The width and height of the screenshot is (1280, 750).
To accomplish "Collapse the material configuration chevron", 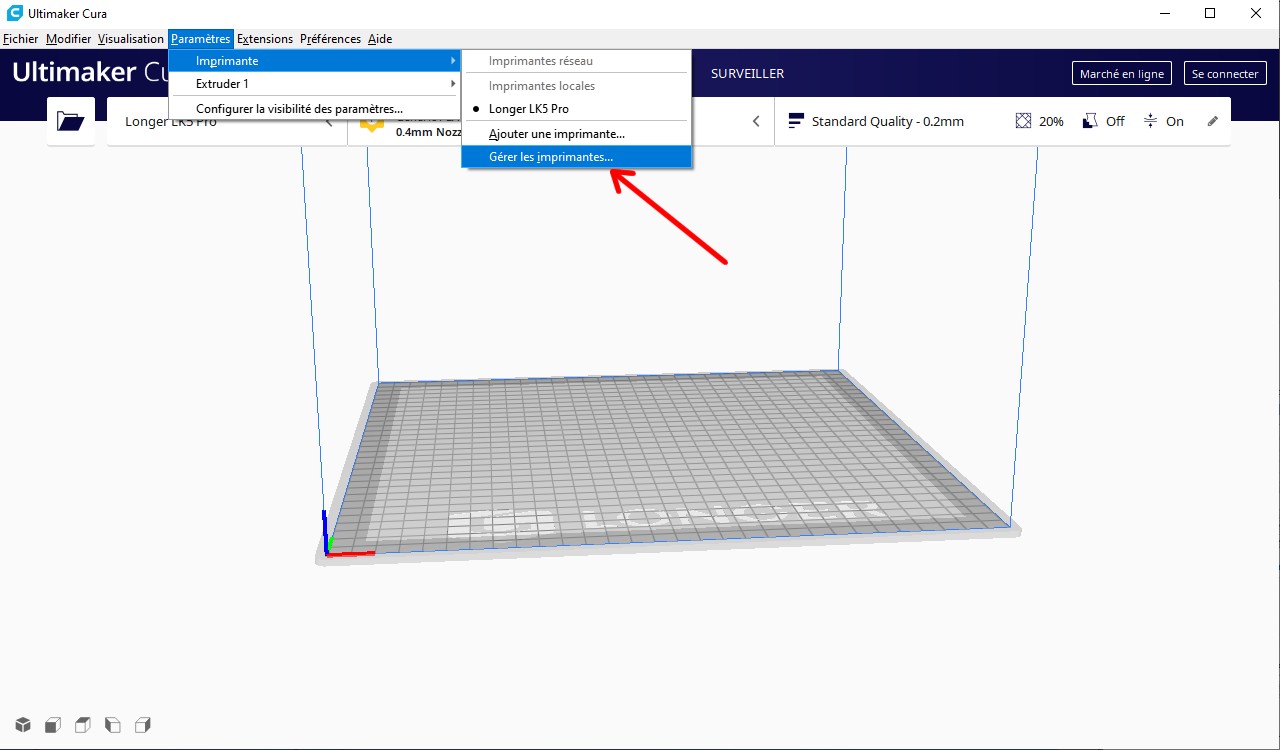I will 756,121.
